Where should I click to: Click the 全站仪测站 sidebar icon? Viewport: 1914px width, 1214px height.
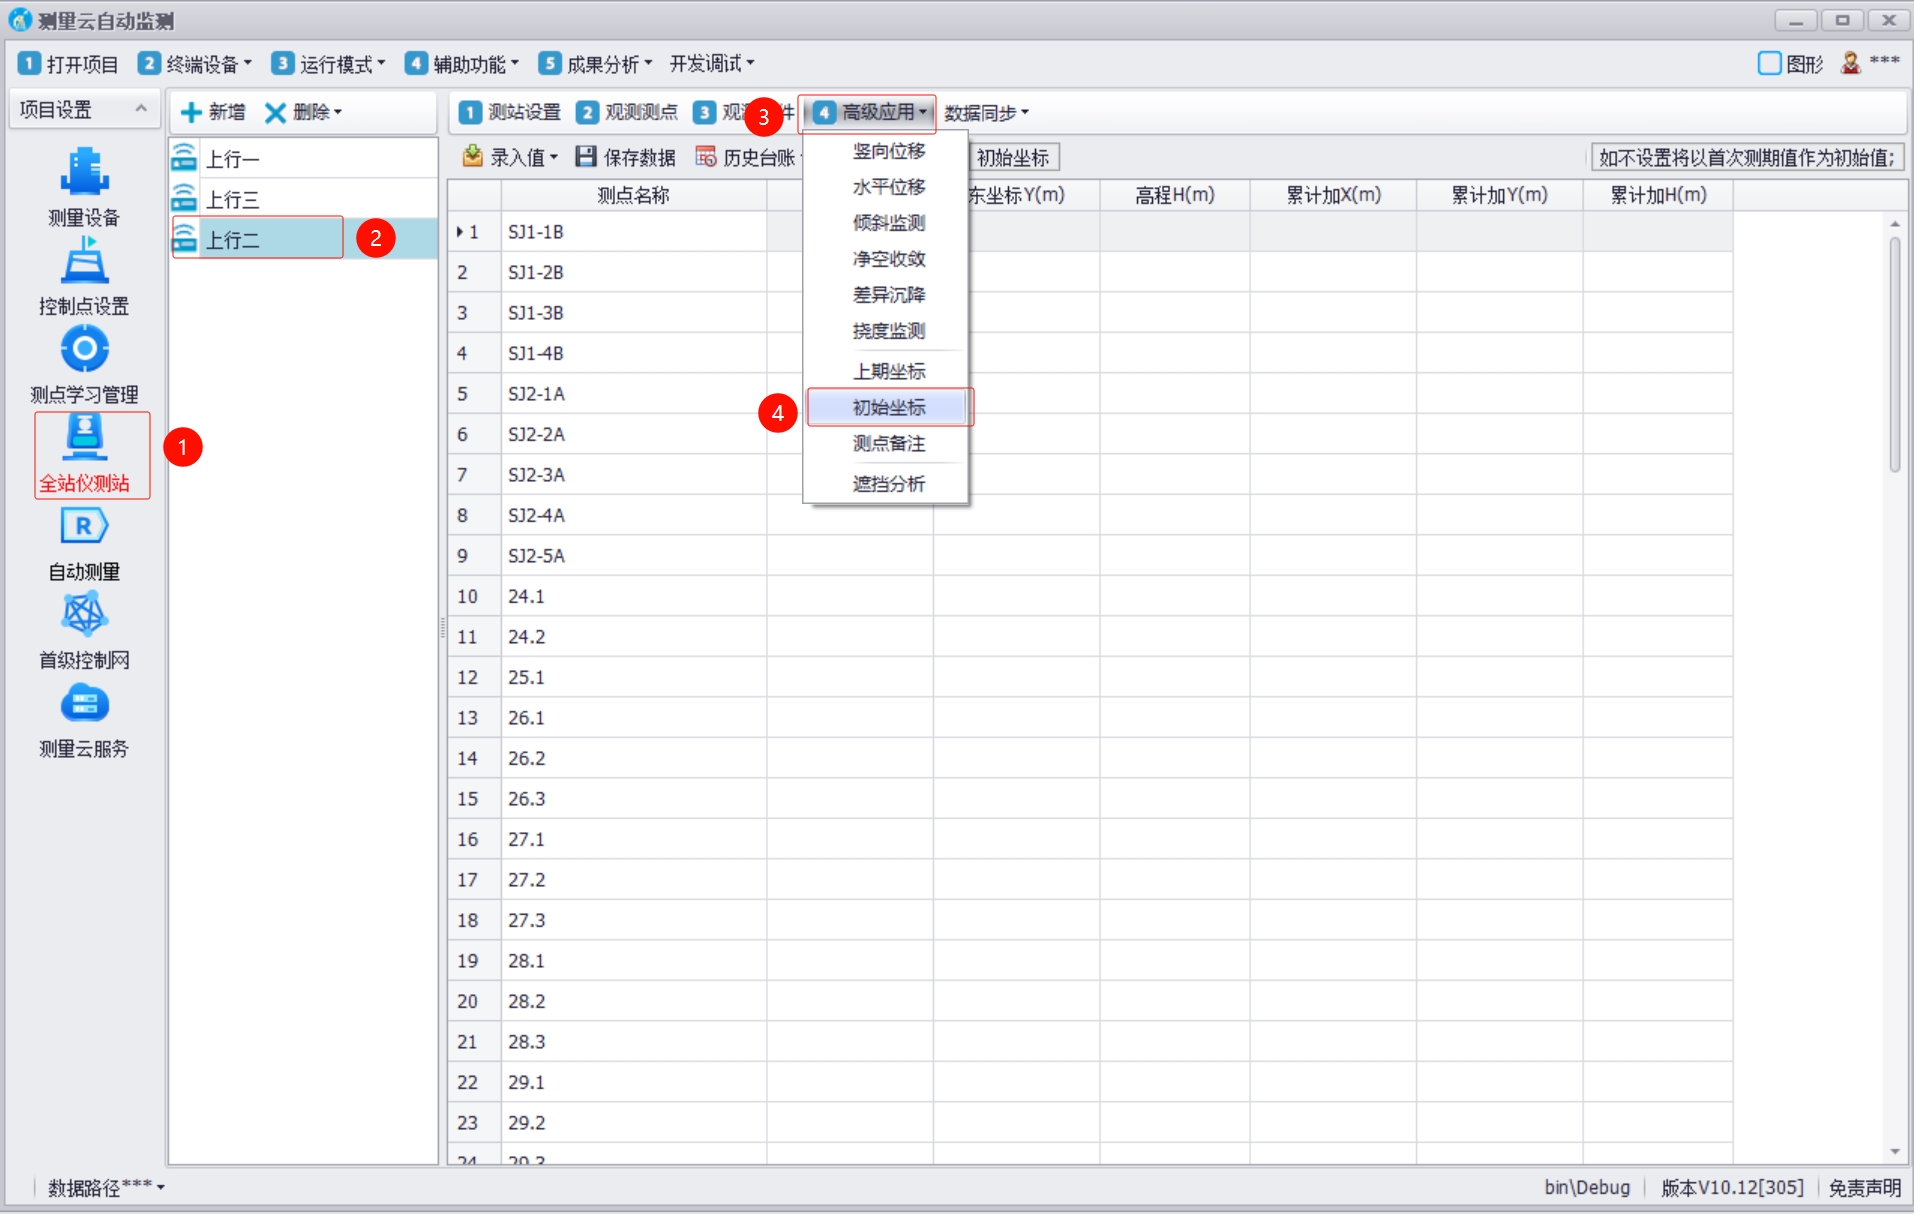tap(84, 438)
